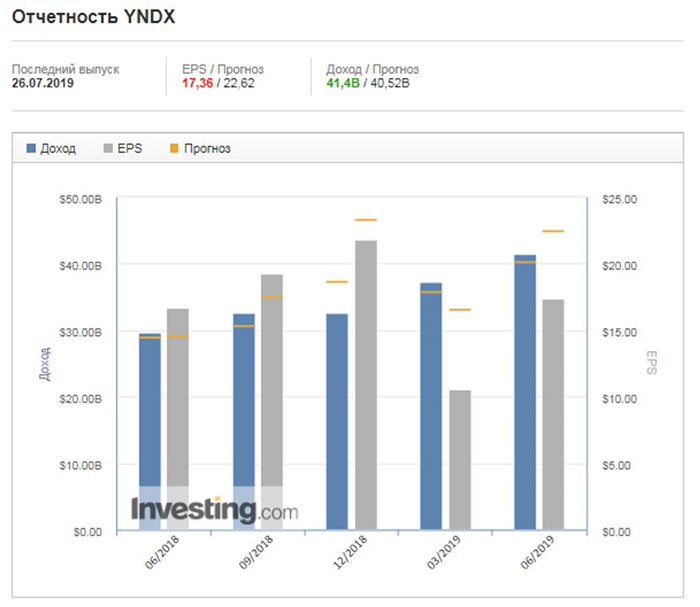700x607 pixels.
Task: Select the 09/2018 blue revenue bar
Action: tap(244, 422)
